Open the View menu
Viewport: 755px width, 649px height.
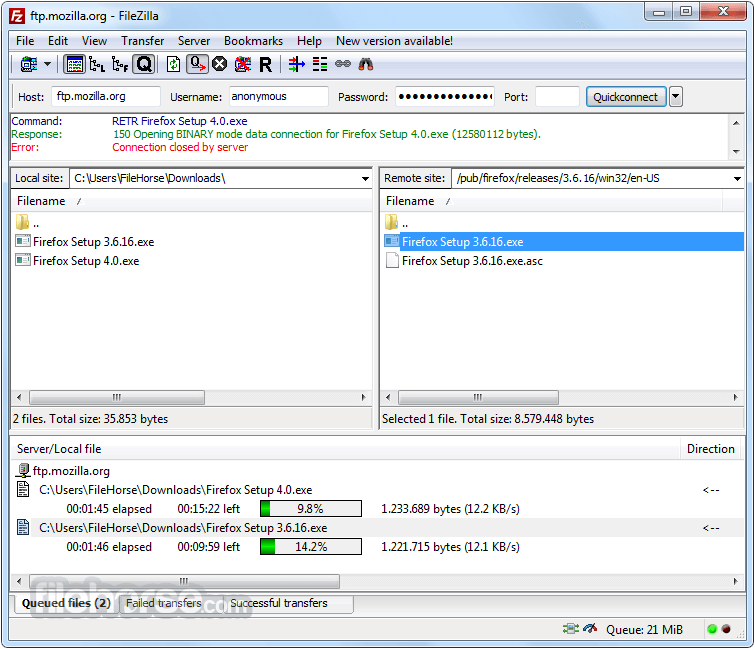click(x=94, y=41)
